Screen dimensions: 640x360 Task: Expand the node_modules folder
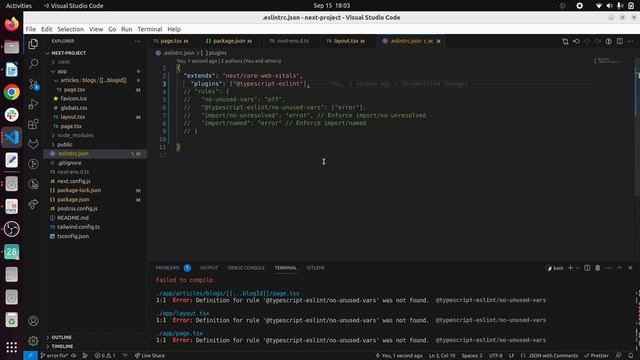tap(75, 135)
